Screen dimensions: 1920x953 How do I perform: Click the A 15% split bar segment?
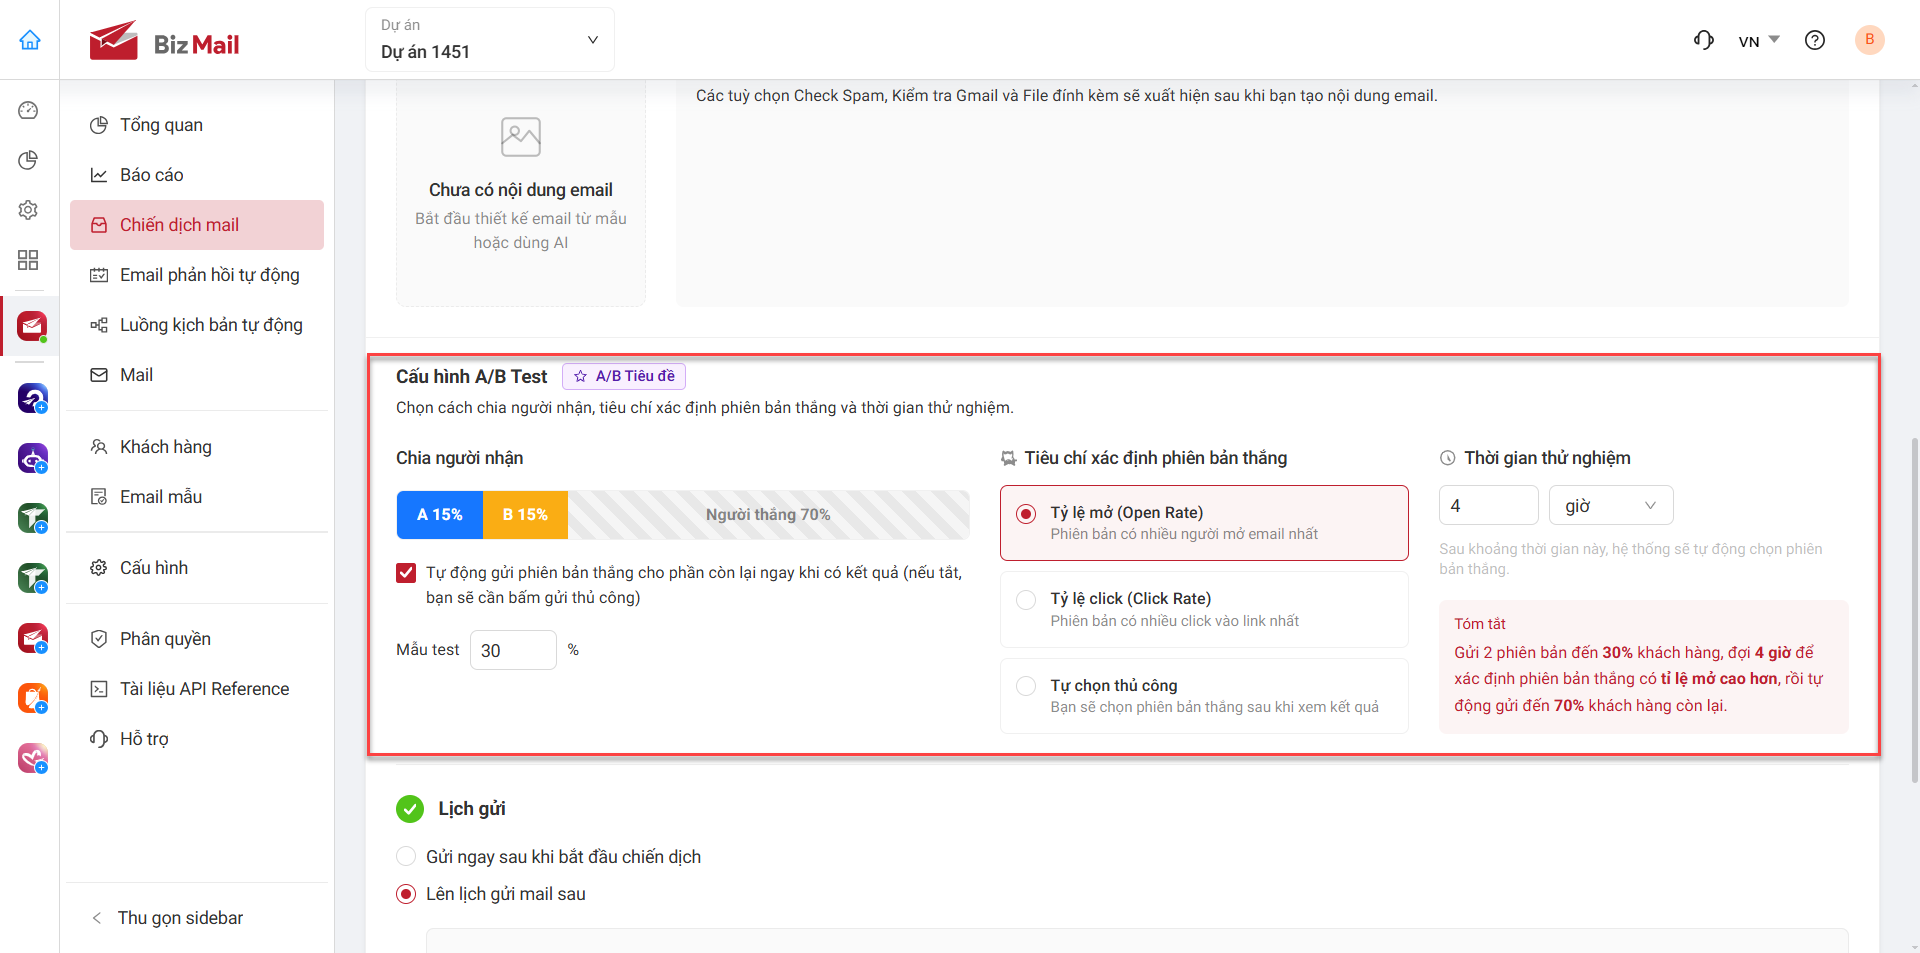click(440, 515)
